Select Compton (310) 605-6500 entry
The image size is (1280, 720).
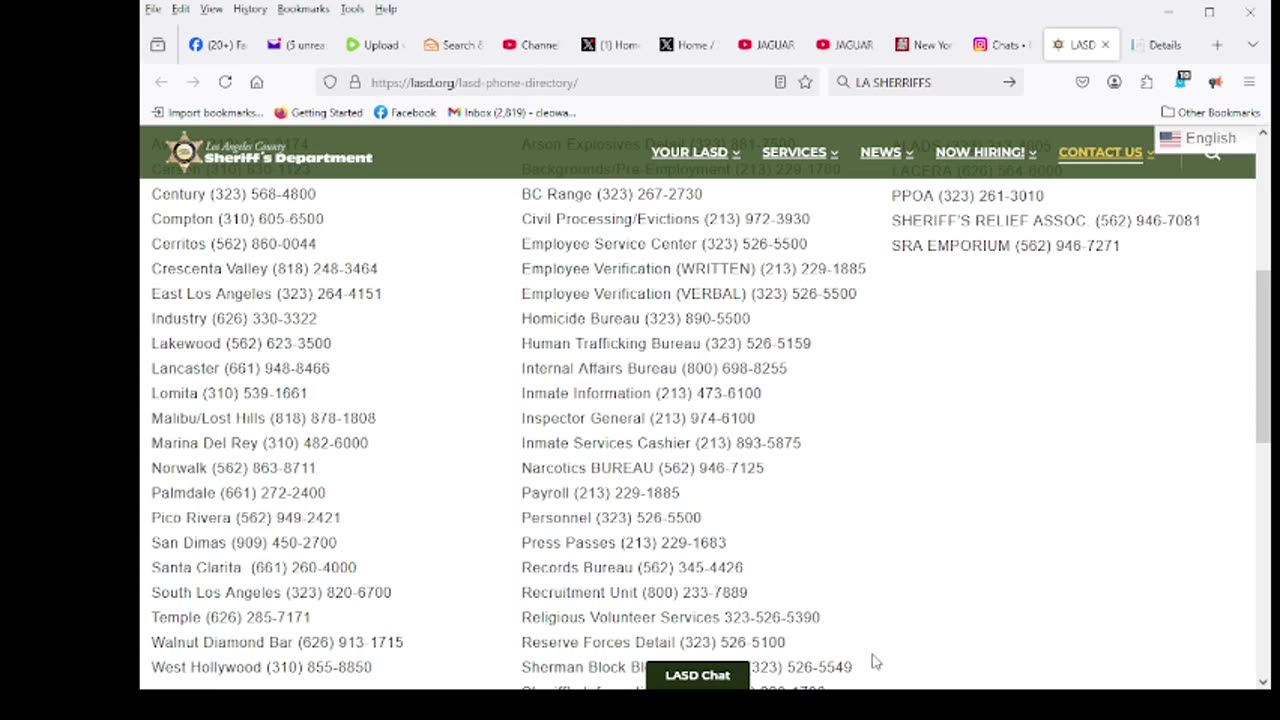click(x=237, y=219)
